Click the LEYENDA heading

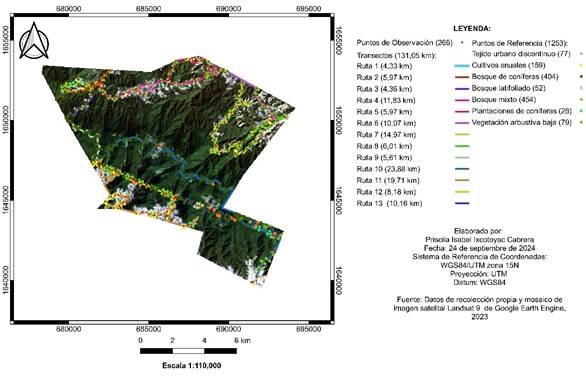click(x=472, y=28)
